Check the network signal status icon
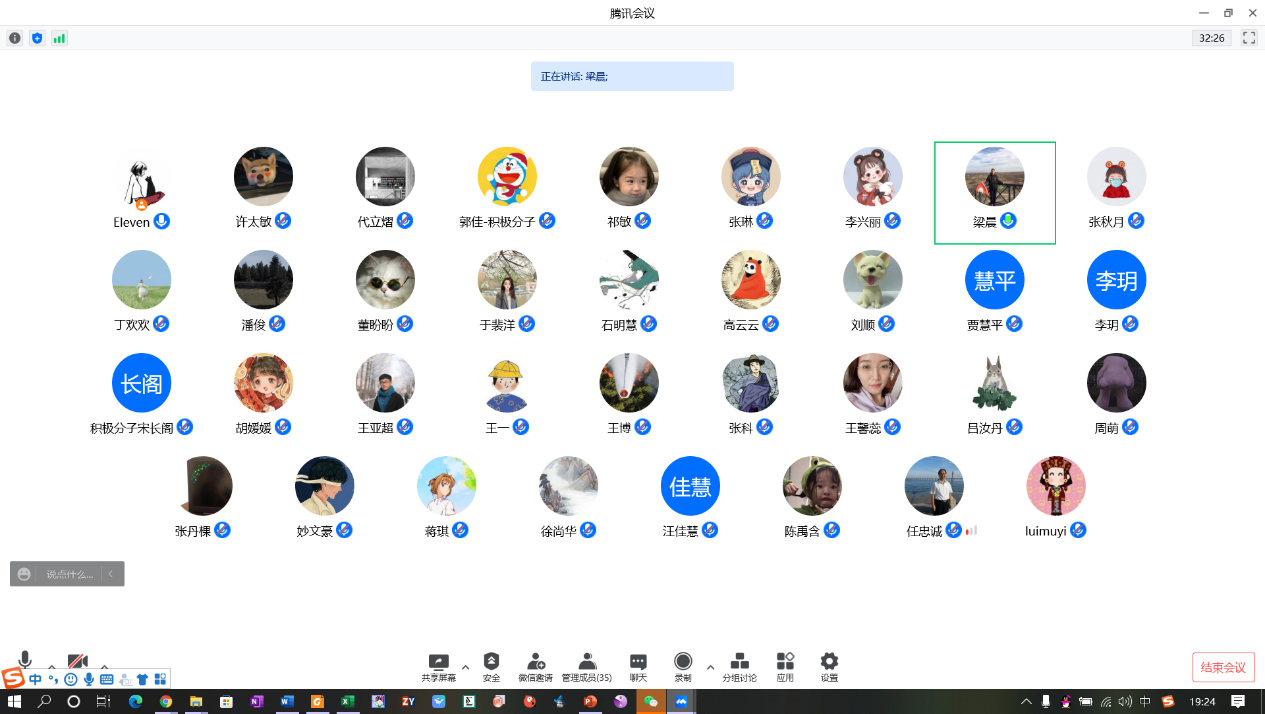This screenshot has height=714, width=1265. tap(59, 38)
